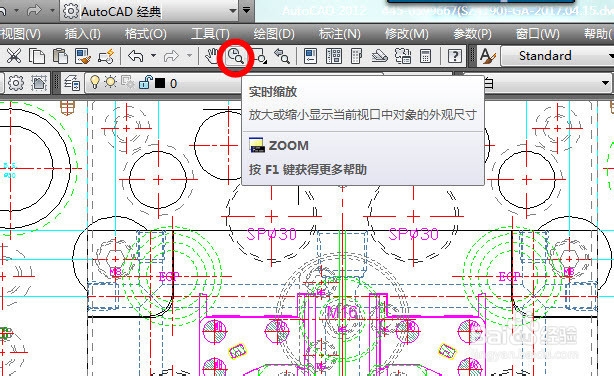Open the Block Editor icon with lightning bolt
Screen dimensions: 614x376
pos(106,56)
